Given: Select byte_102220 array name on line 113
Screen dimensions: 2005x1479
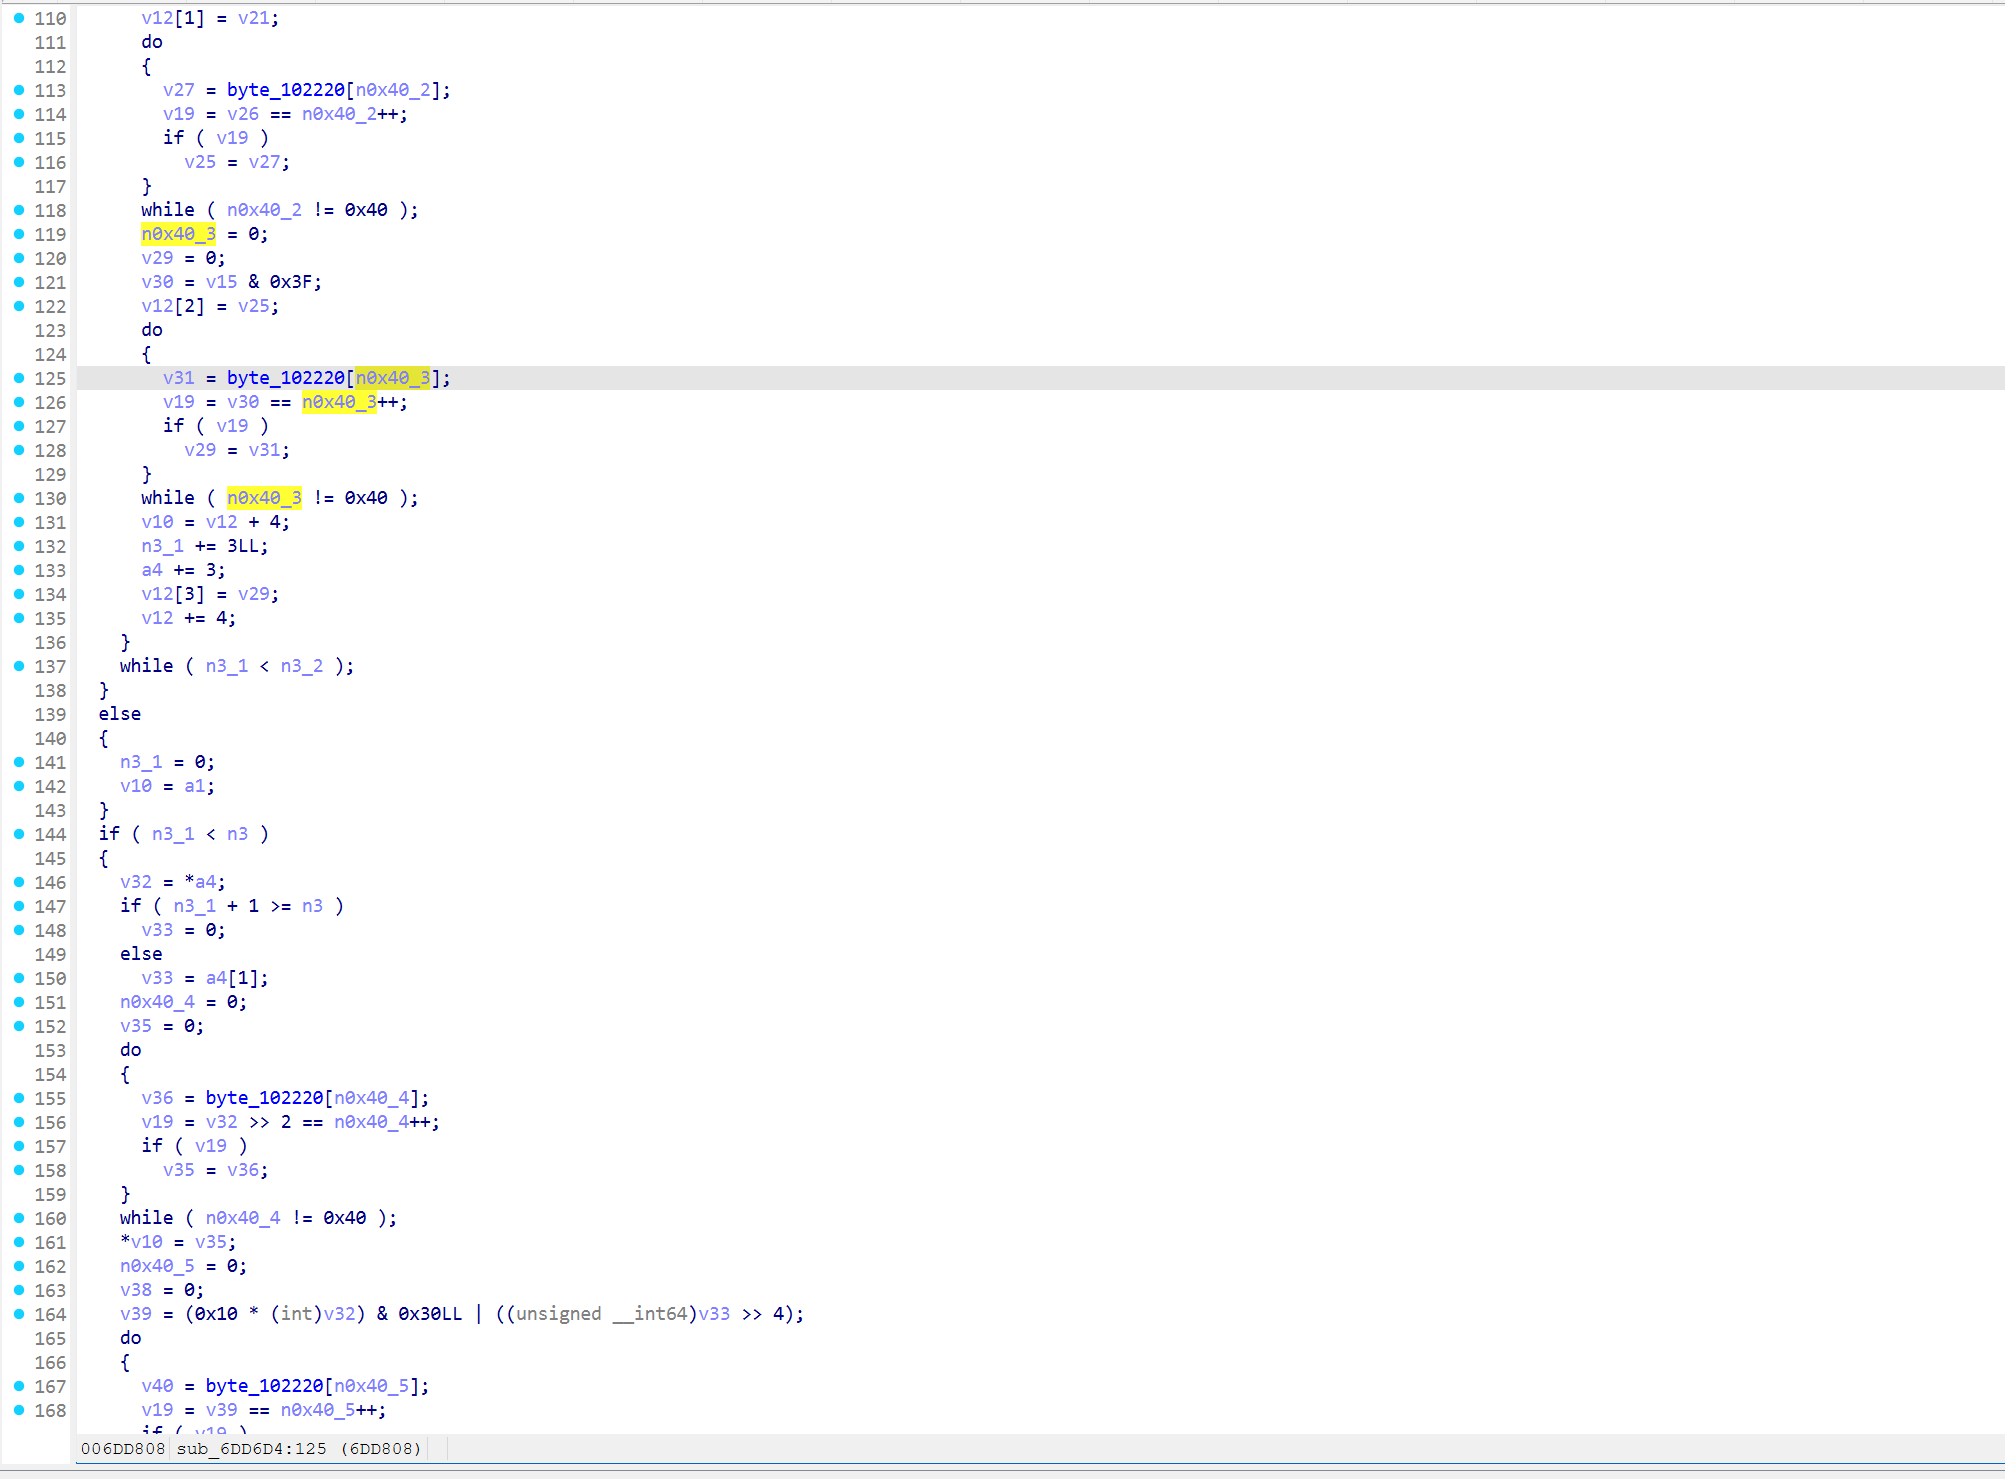Looking at the screenshot, I should [x=285, y=90].
